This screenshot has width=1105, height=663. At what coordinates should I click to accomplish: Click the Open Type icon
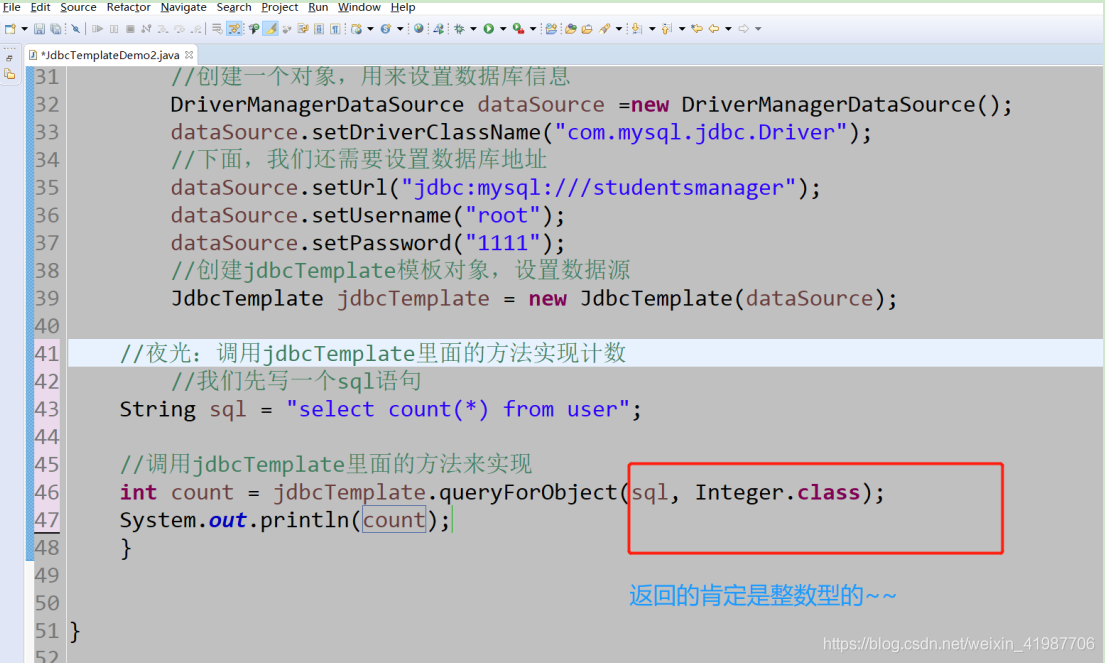click(570, 29)
